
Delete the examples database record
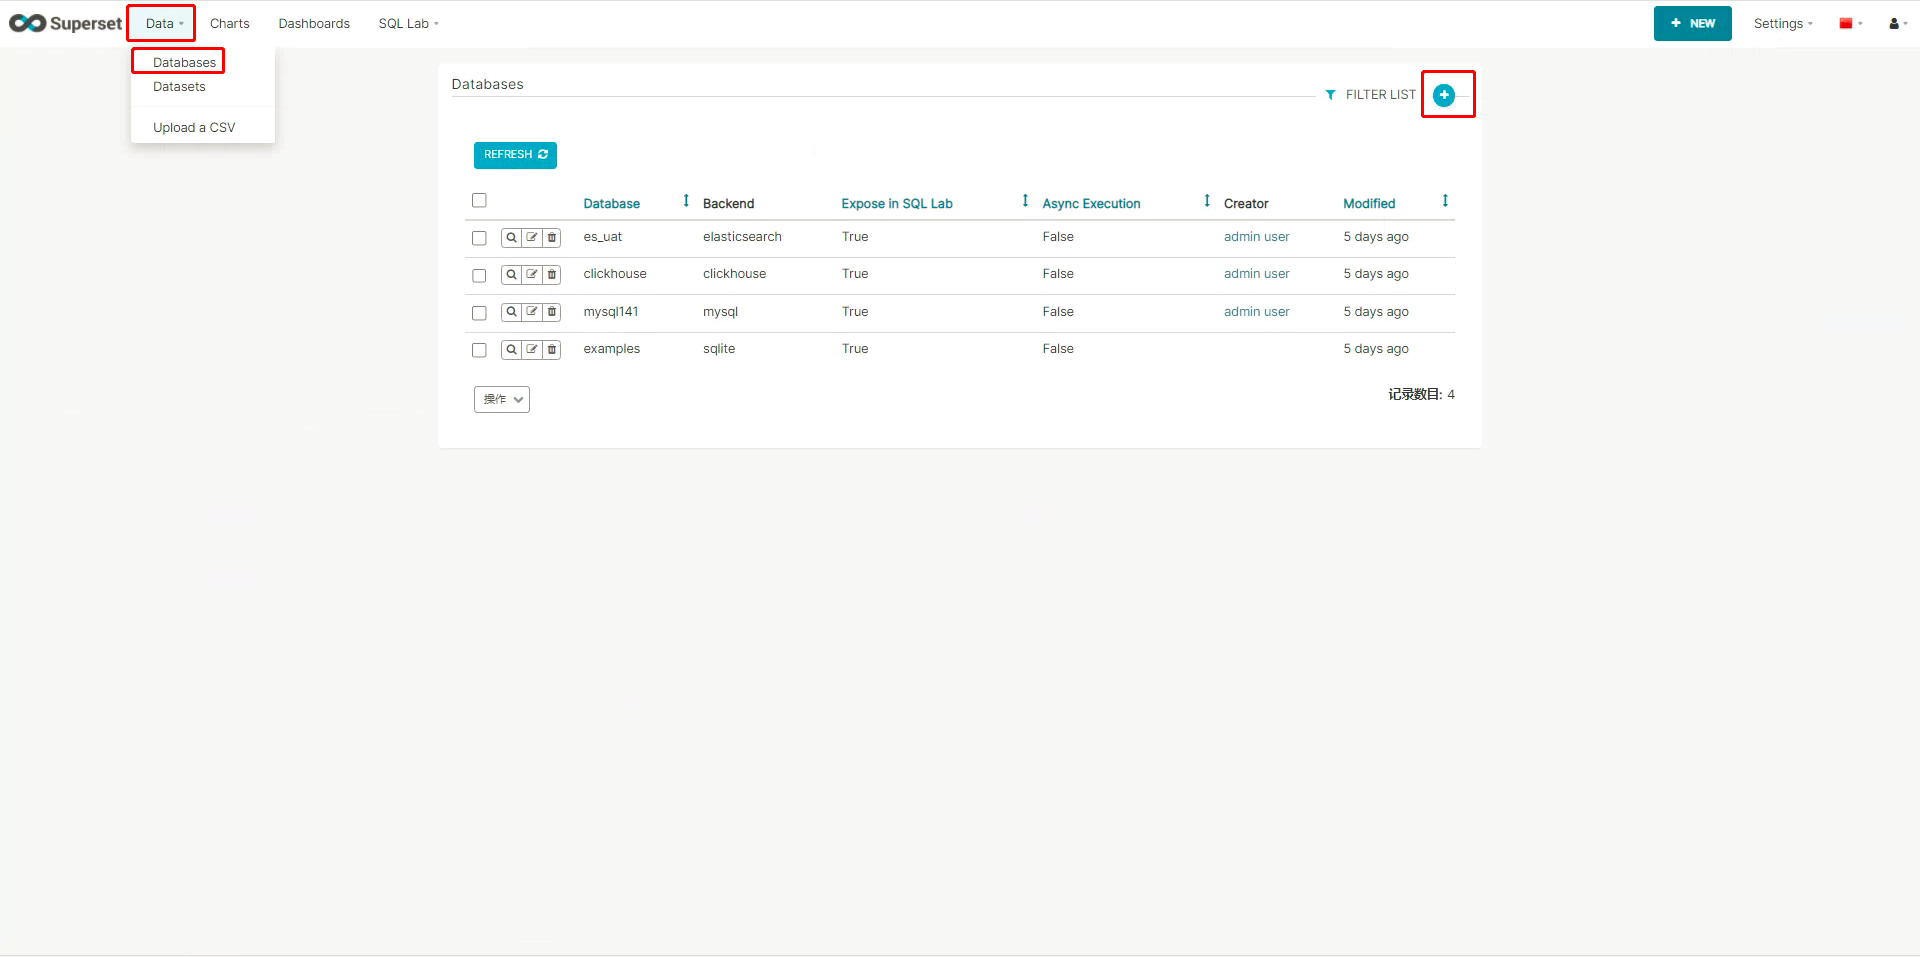click(552, 350)
